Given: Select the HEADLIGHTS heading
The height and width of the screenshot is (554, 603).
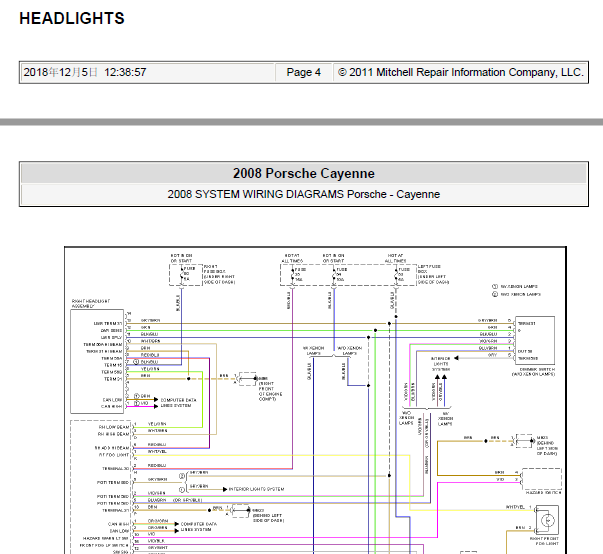Looking at the screenshot, I should point(72,18).
